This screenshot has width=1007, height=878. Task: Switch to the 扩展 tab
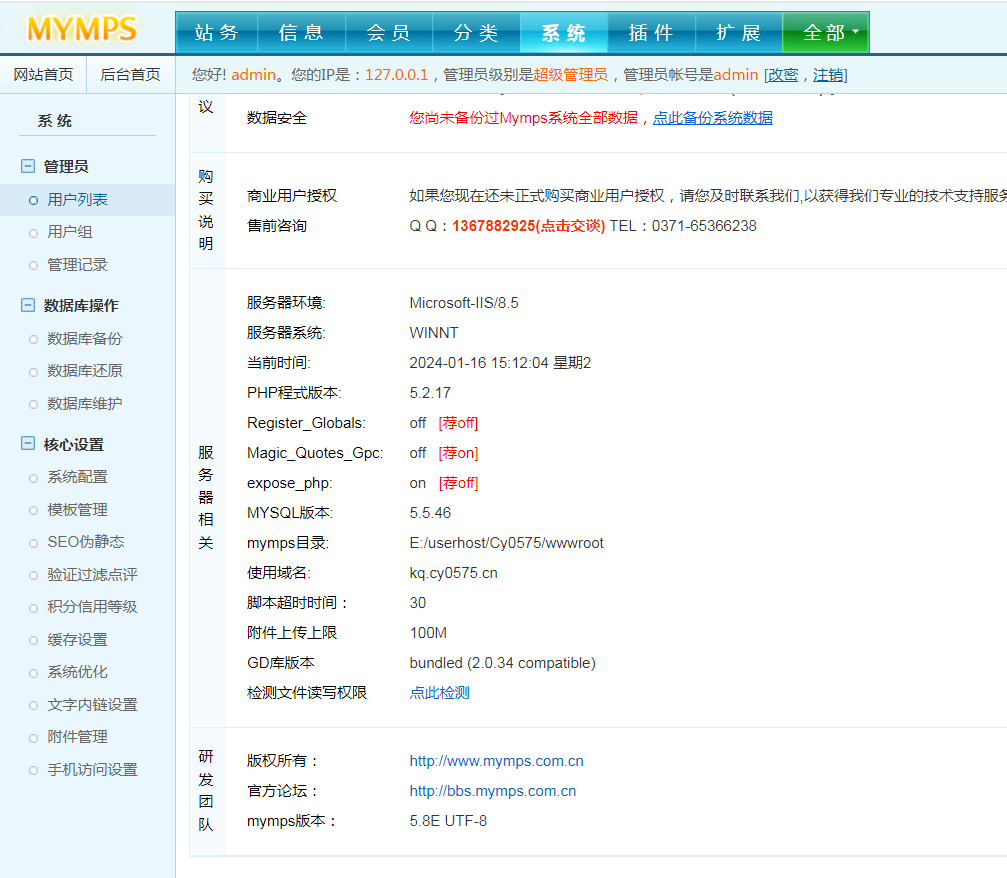[x=739, y=33]
